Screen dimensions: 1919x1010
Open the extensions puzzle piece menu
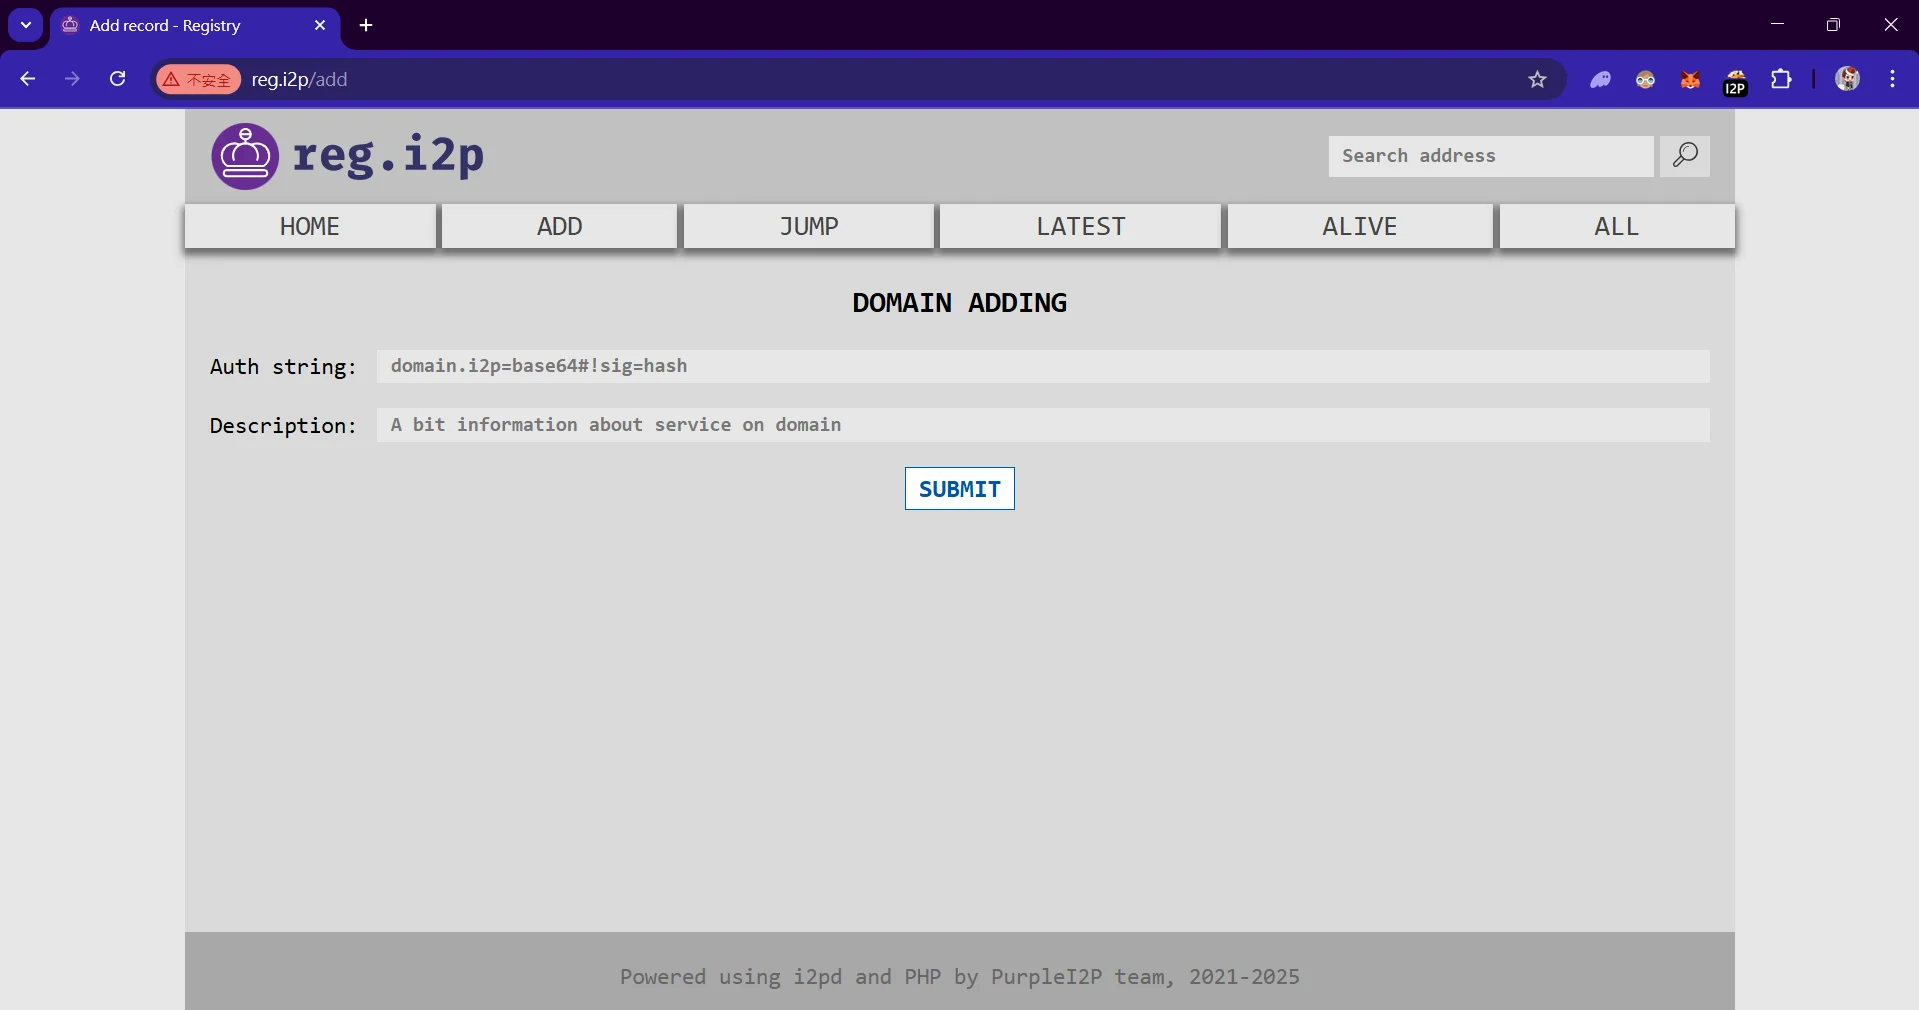point(1781,80)
